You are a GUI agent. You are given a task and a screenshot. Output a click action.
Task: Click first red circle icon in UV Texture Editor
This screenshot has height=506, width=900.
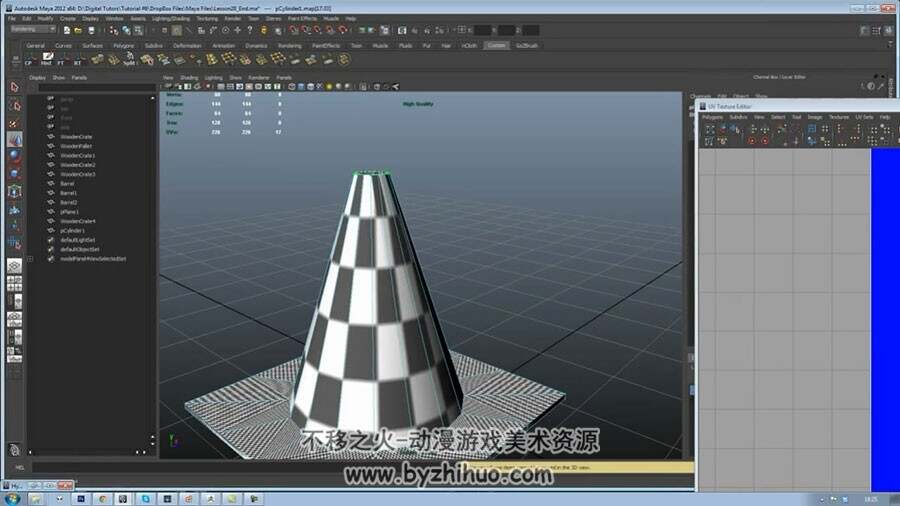(752, 141)
